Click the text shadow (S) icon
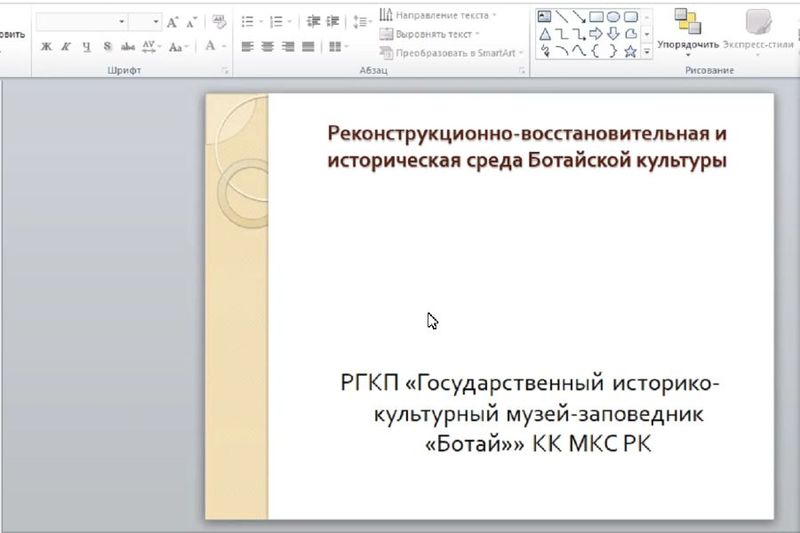The image size is (800, 533). (107, 47)
